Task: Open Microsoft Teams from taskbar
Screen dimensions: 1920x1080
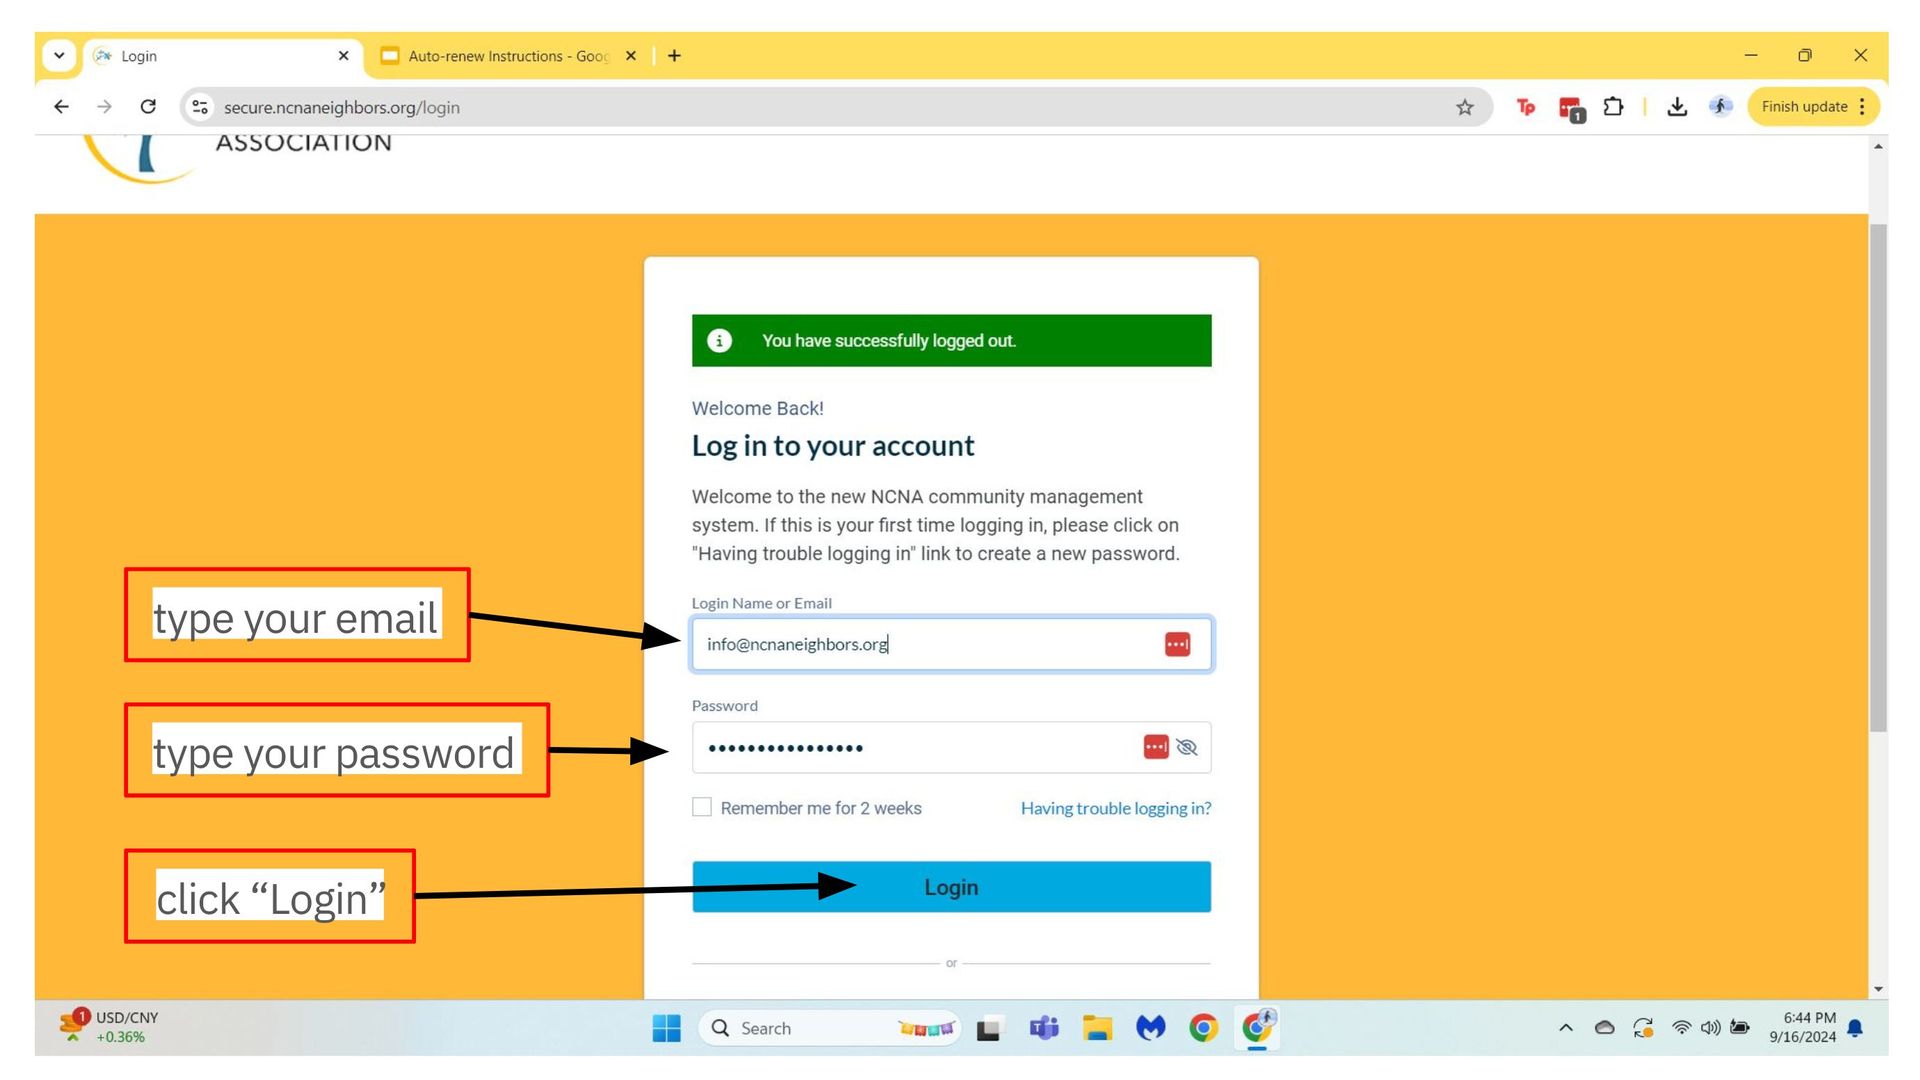Action: pos(1044,1028)
